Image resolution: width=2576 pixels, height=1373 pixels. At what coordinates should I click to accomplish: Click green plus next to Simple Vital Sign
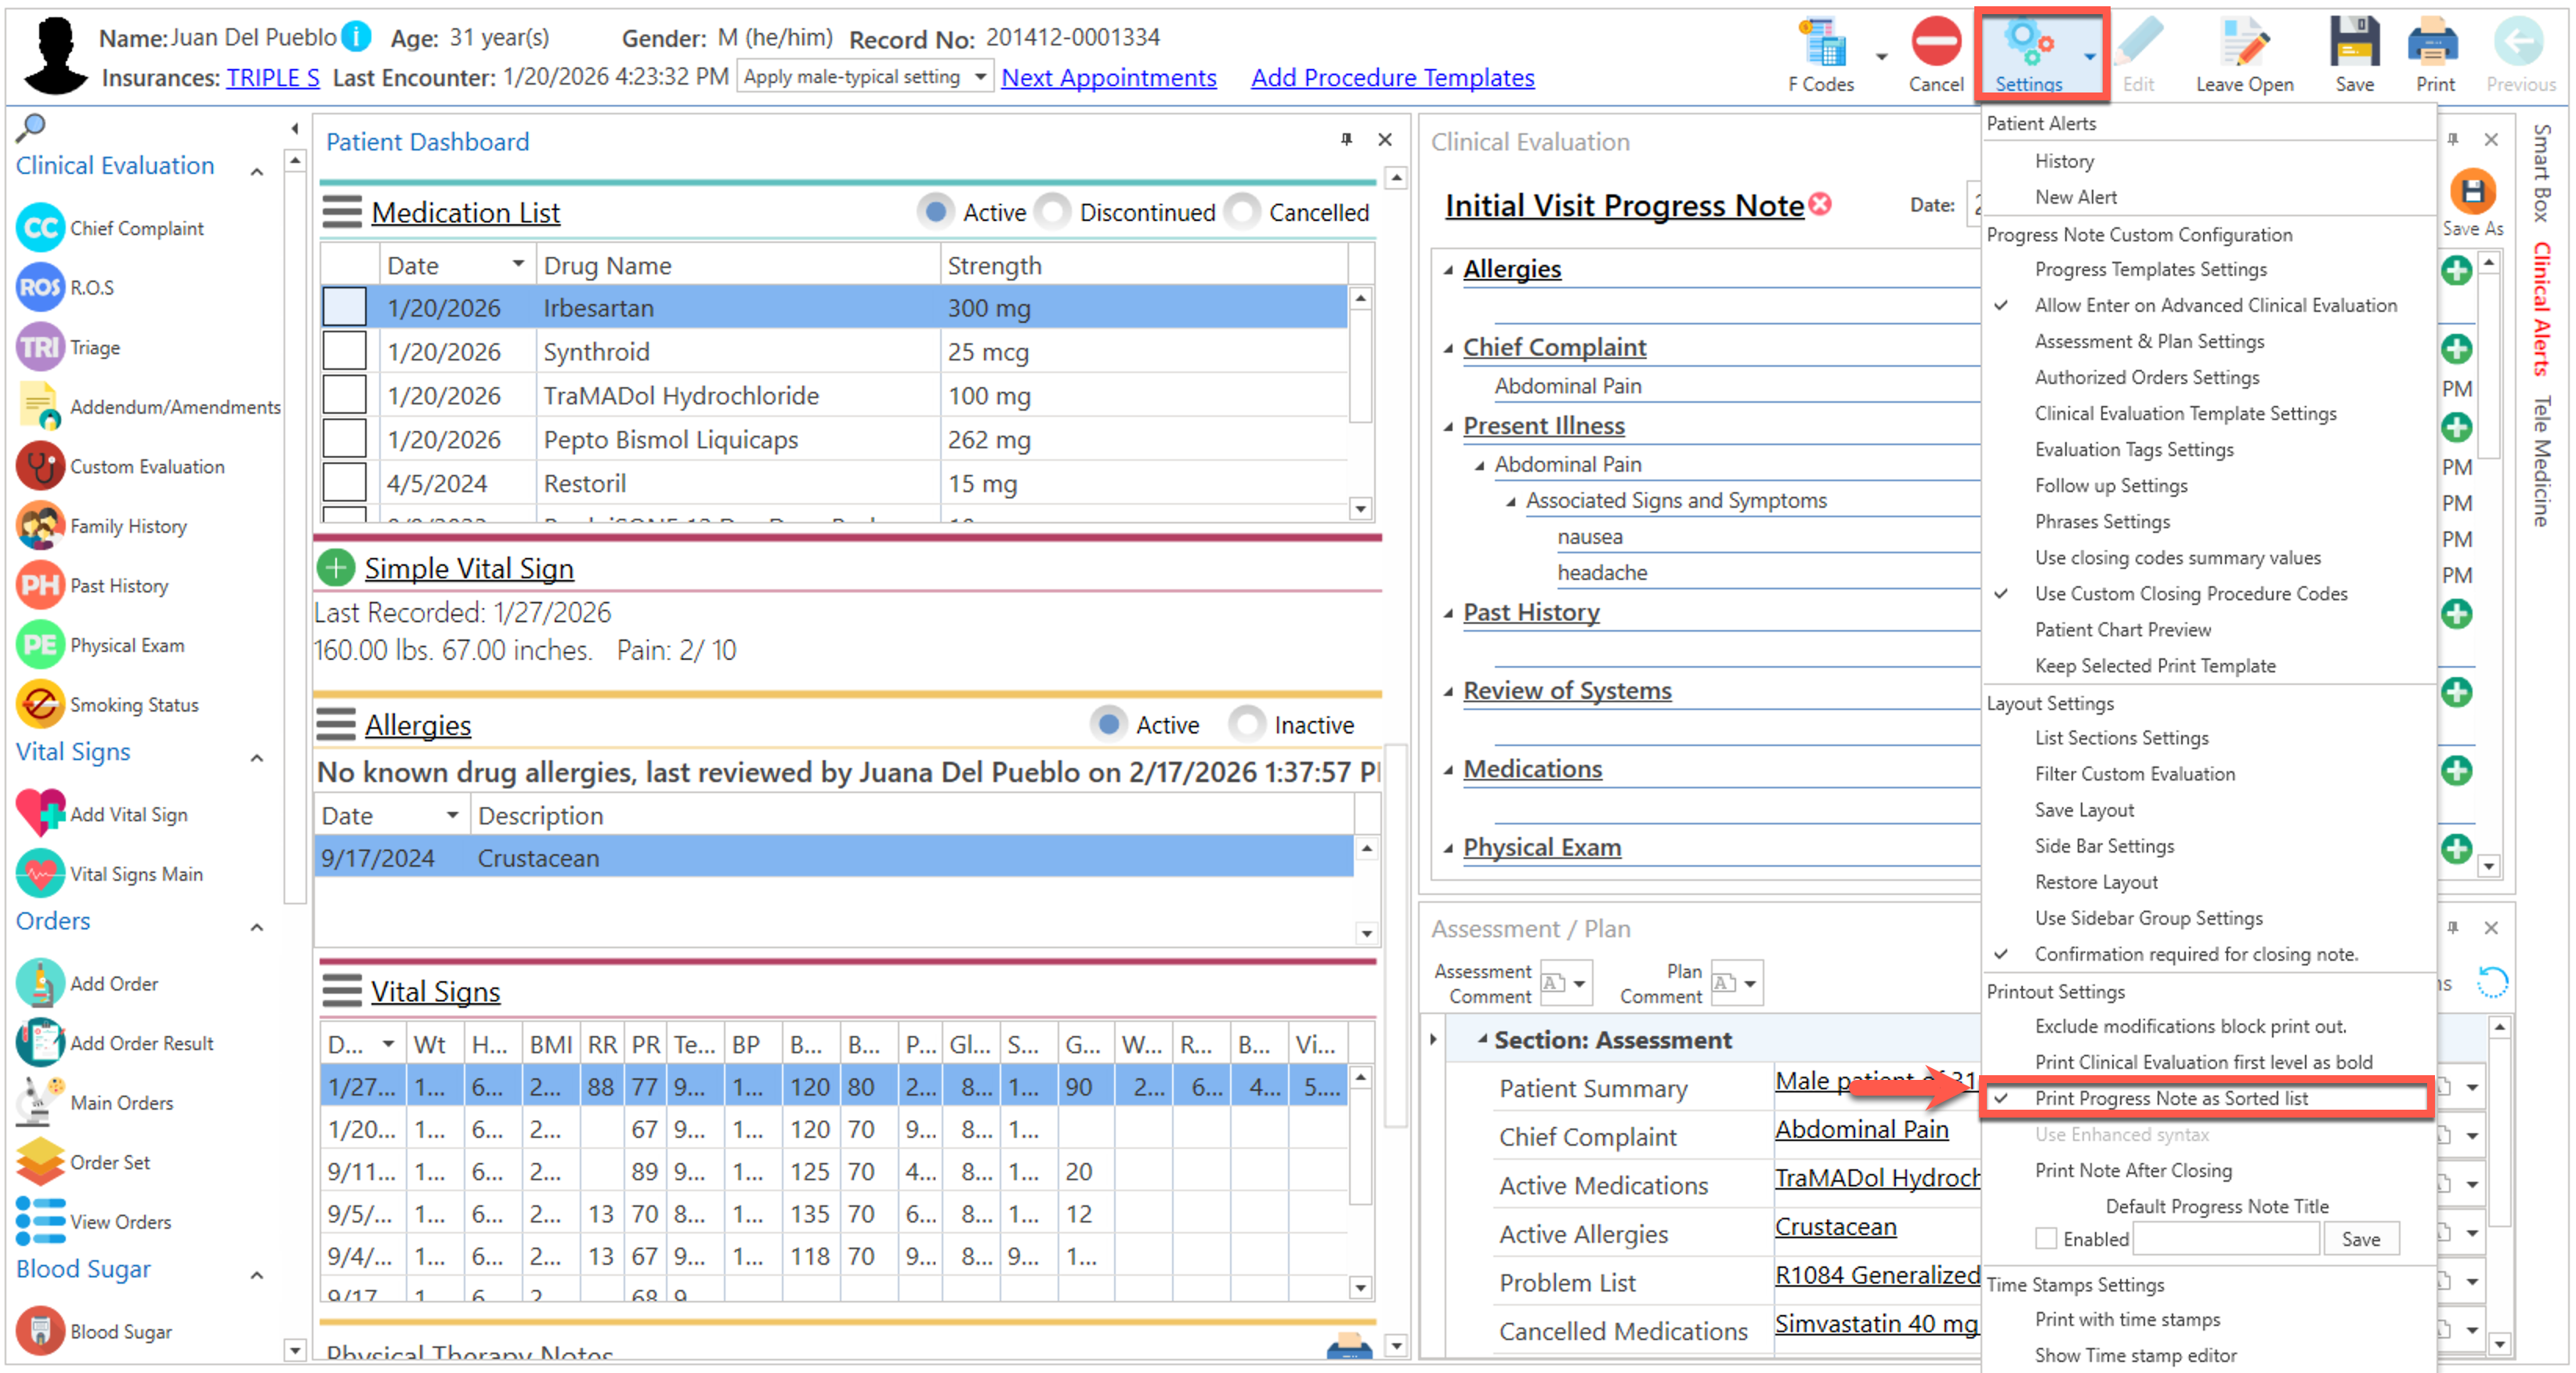click(336, 568)
